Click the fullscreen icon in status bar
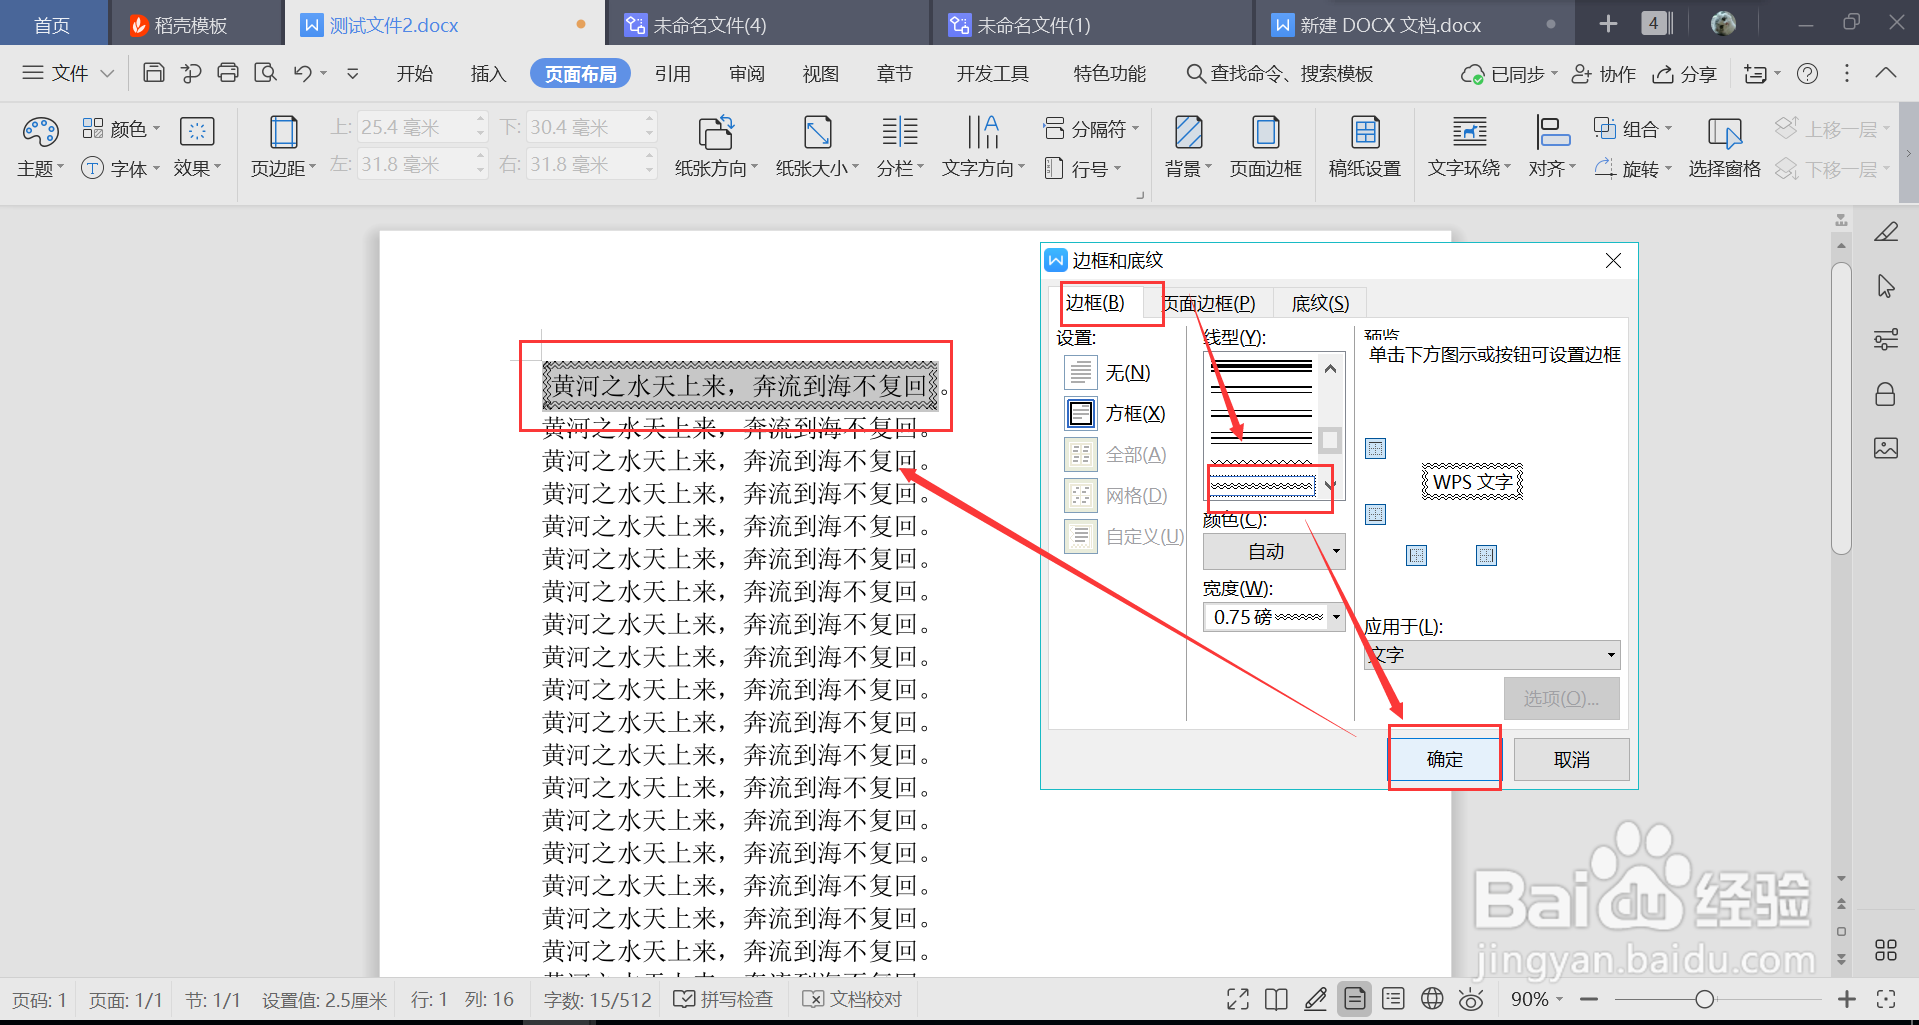This screenshot has height=1025, width=1919. point(1238,998)
